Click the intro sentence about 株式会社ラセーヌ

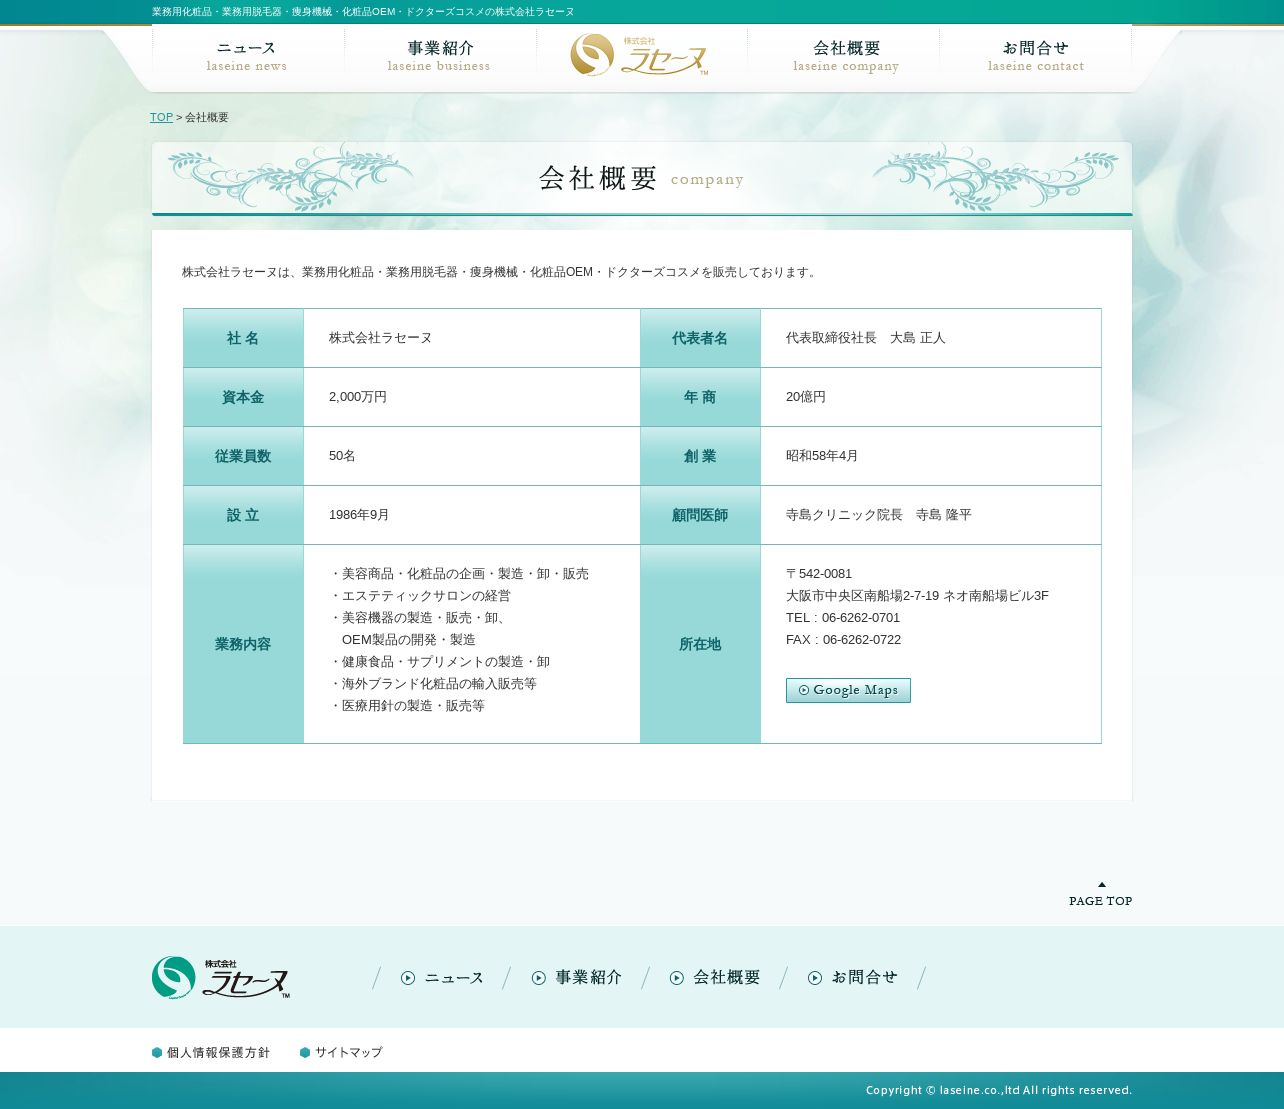pyautogui.click(x=501, y=272)
